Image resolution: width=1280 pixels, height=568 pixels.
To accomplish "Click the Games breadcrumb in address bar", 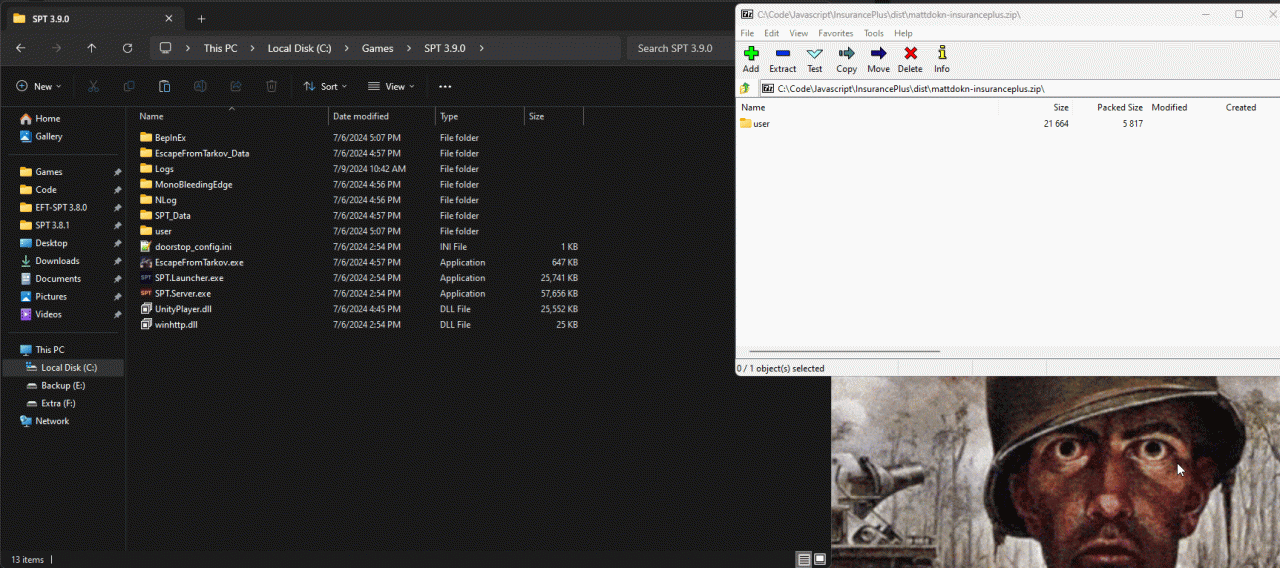I will coord(377,48).
